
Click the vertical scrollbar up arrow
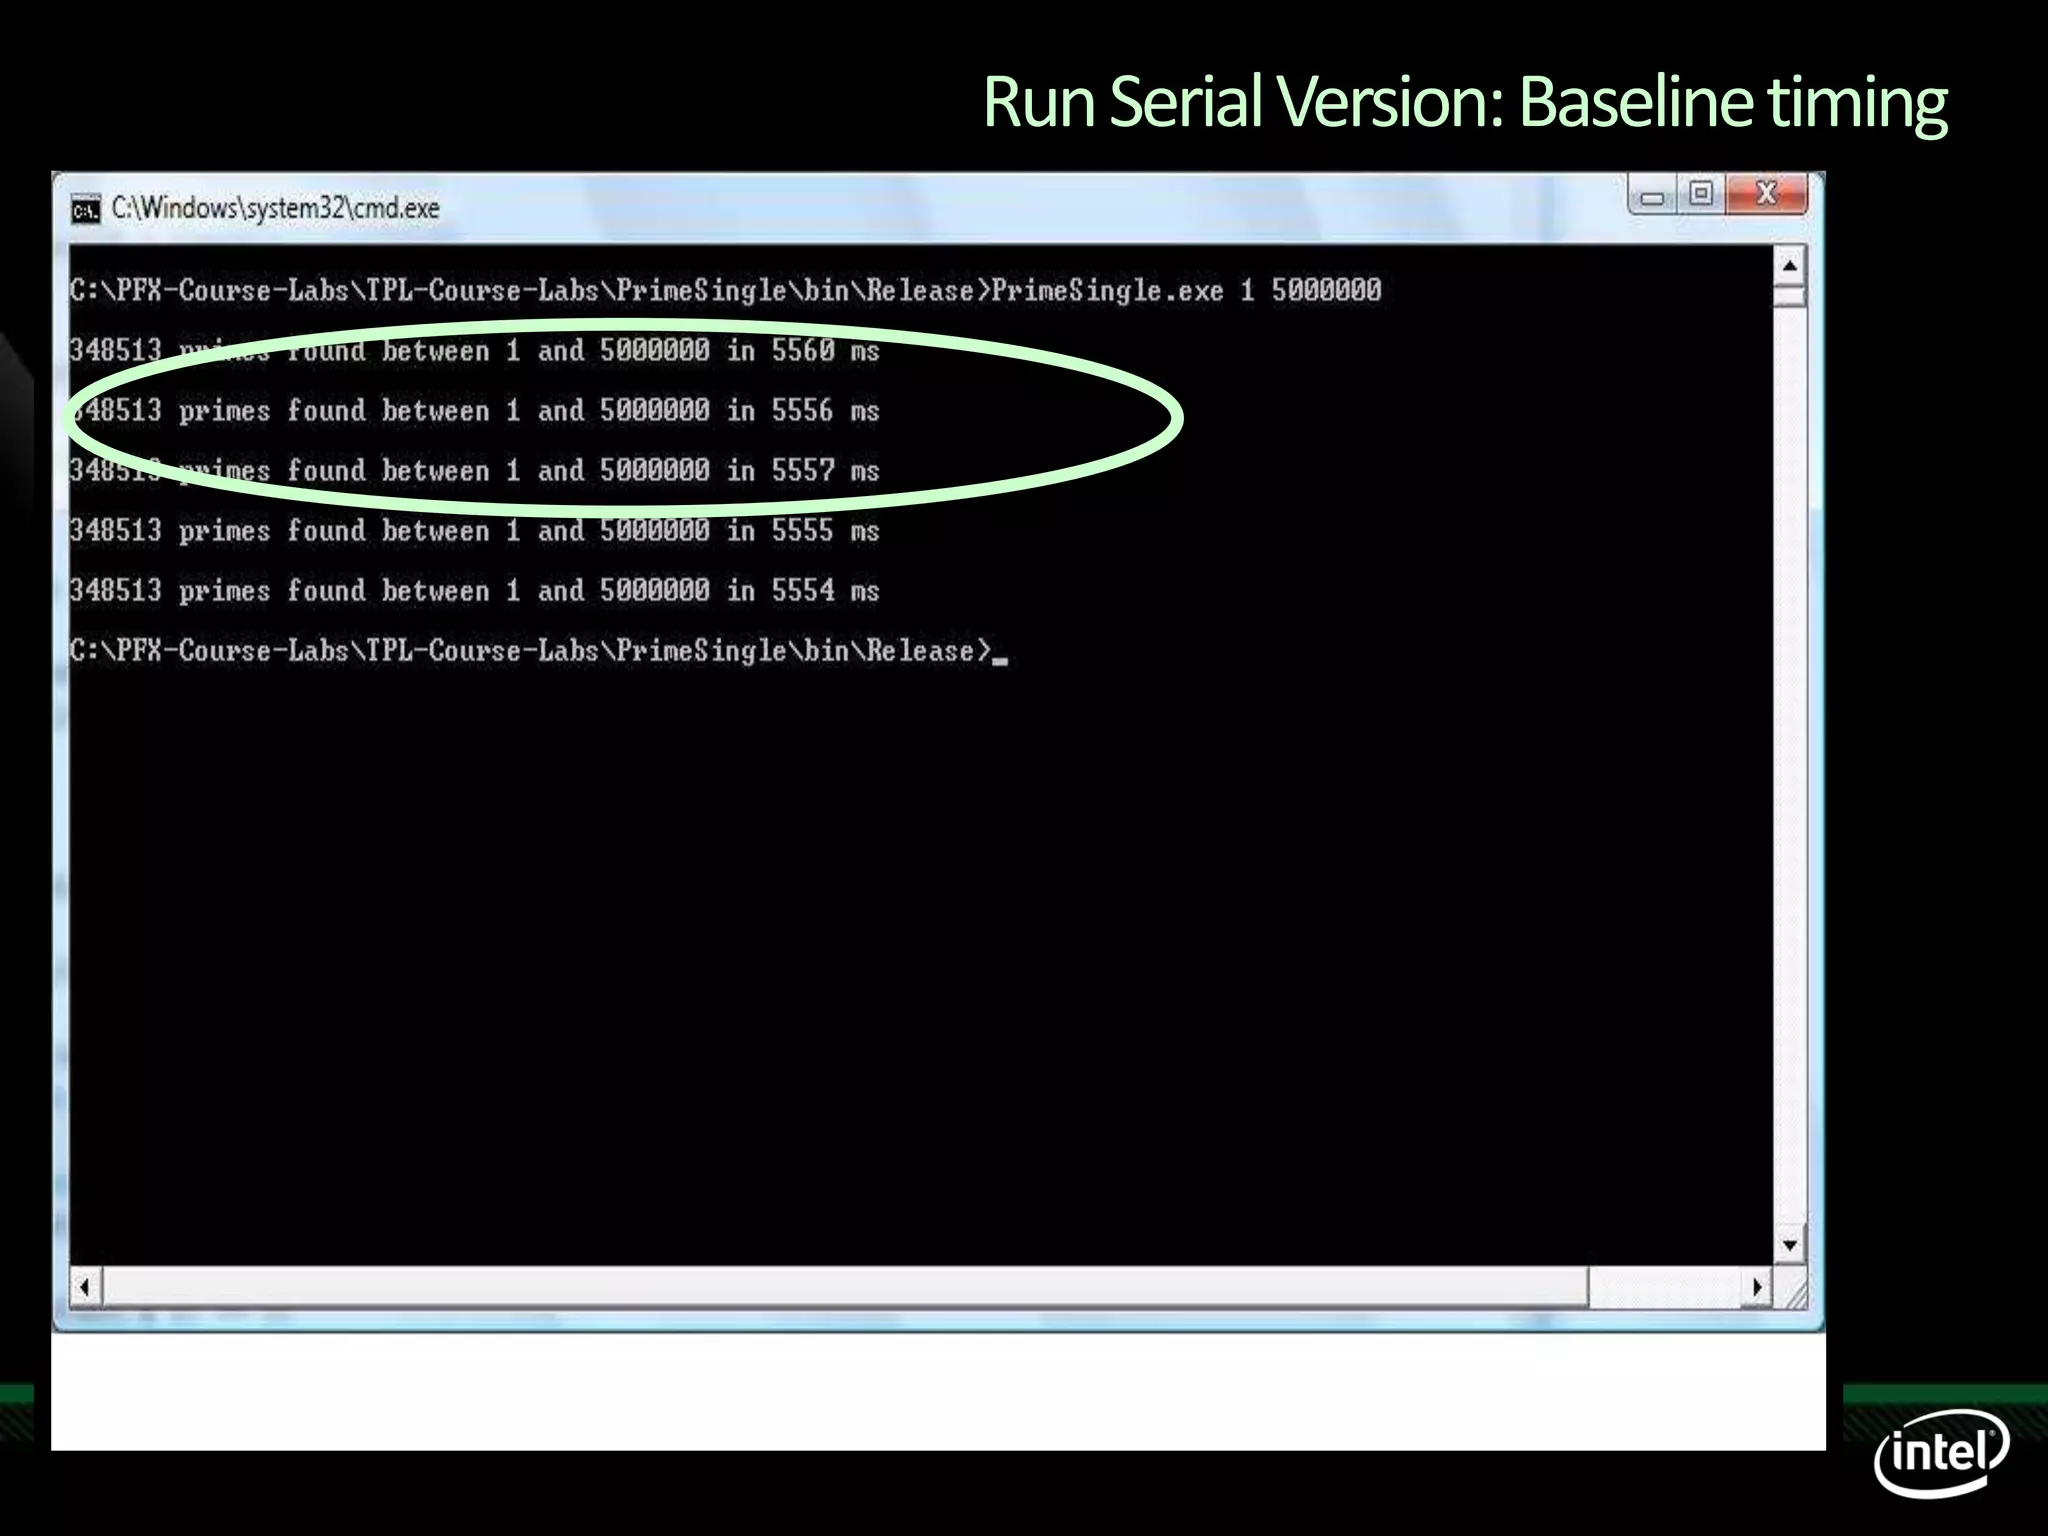(1789, 266)
